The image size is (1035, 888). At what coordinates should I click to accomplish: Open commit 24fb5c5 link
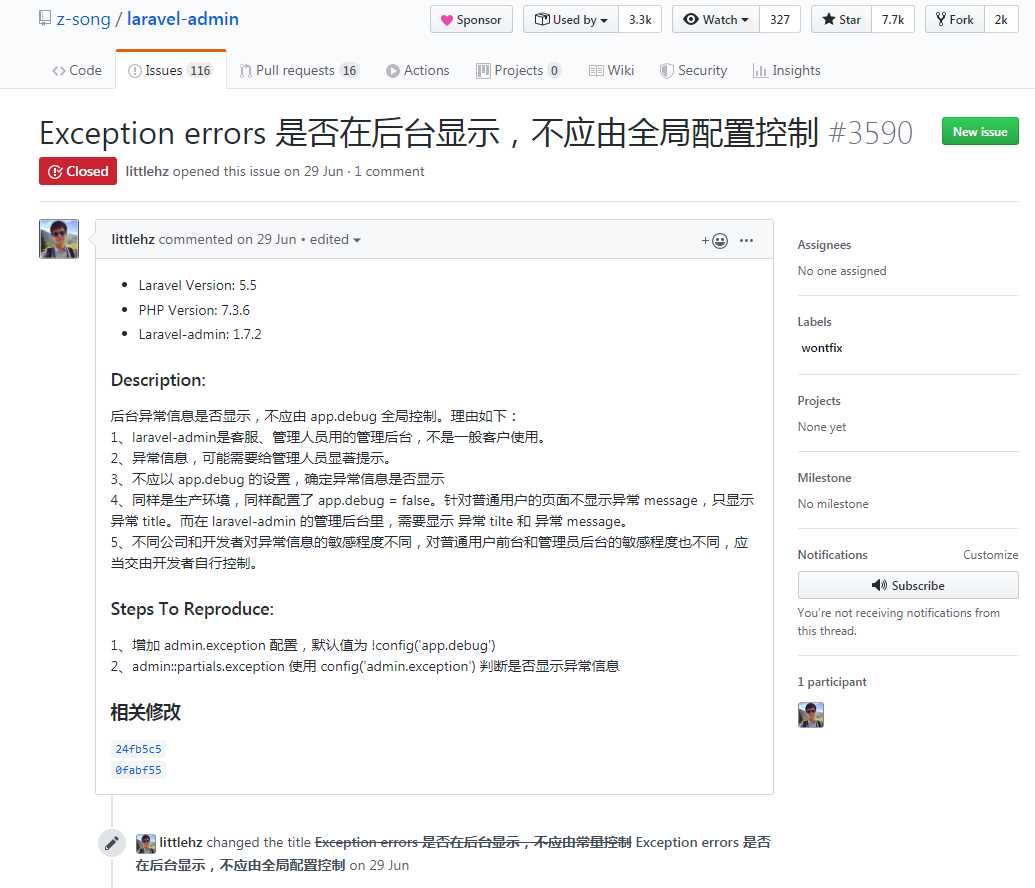[x=138, y=749]
